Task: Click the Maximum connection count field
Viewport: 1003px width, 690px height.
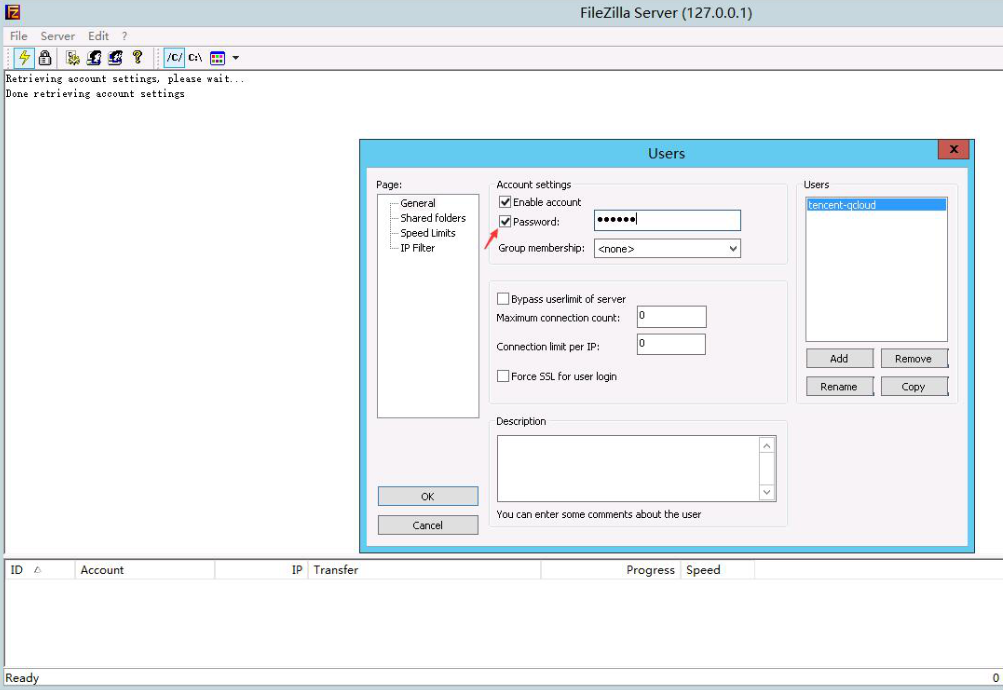Action: tap(671, 317)
